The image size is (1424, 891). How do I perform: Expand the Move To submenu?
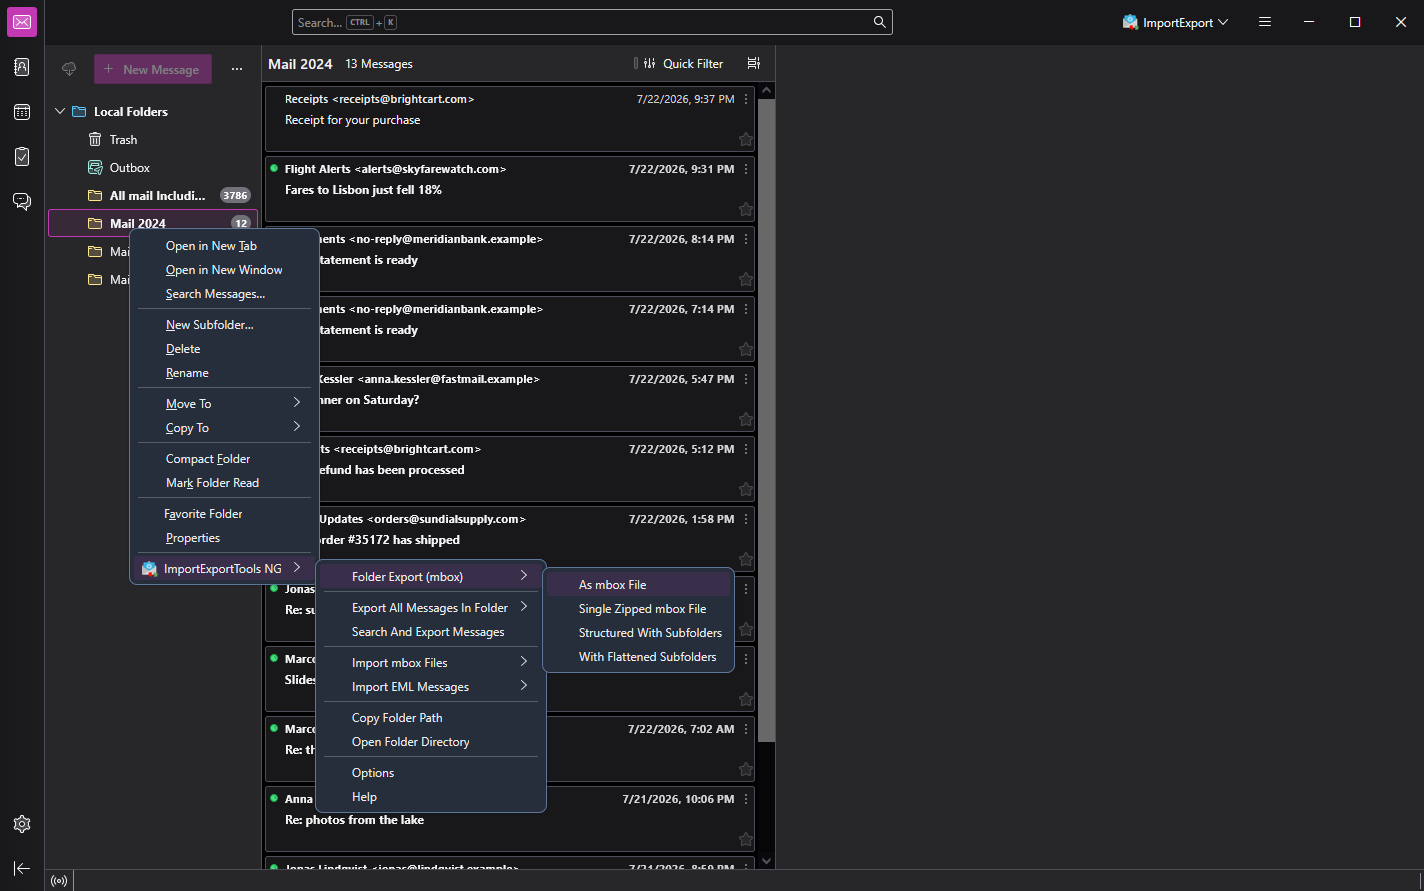coord(224,403)
